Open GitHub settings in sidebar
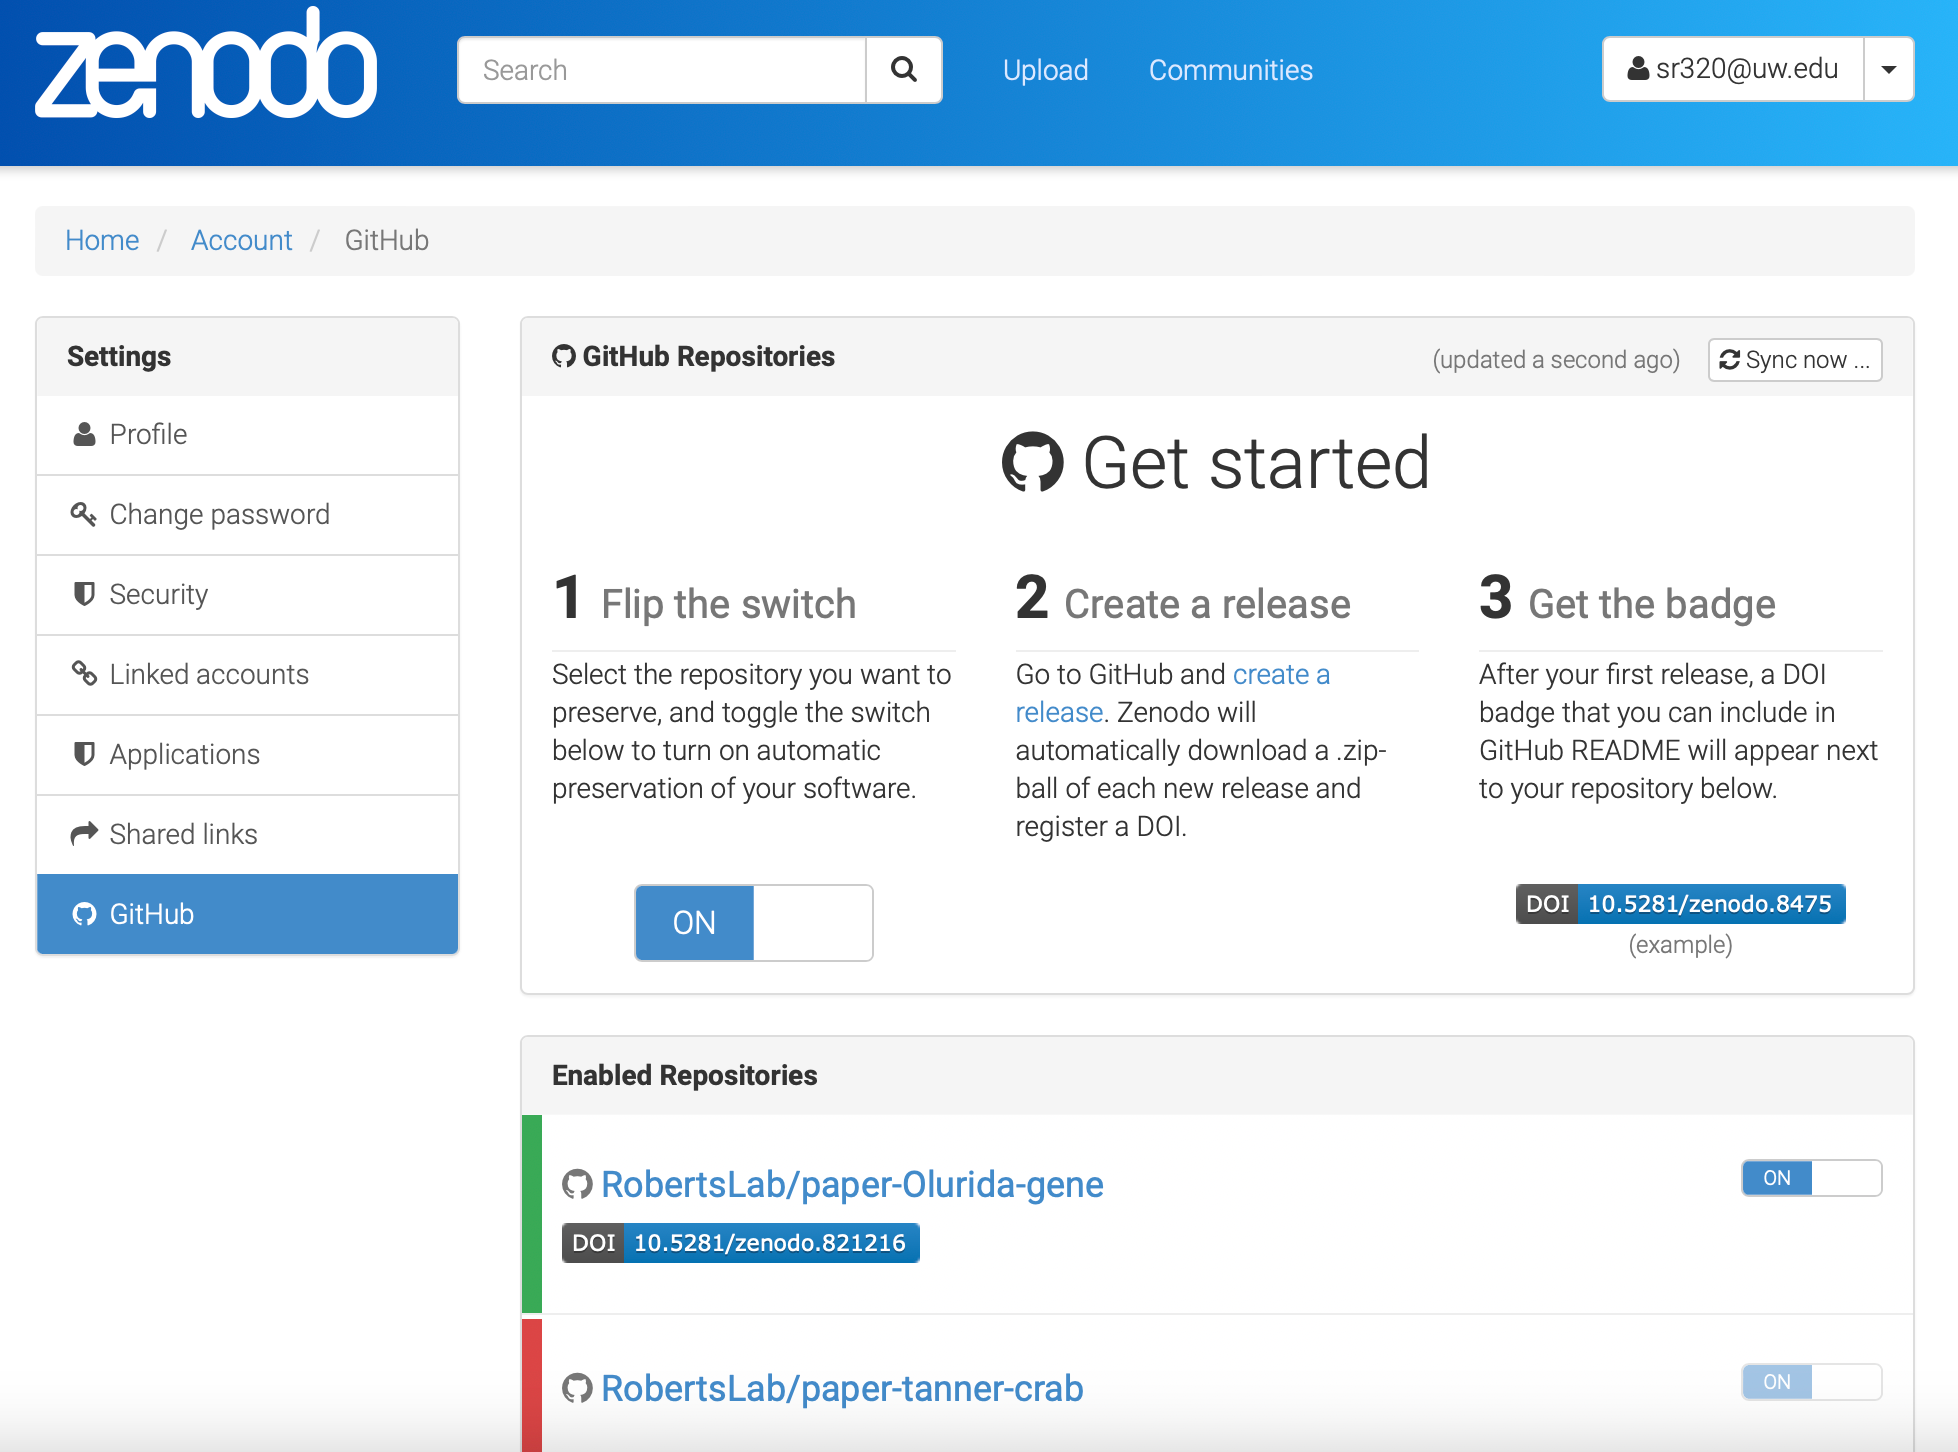The width and height of the screenshot is (1958, 1452). 248,914
